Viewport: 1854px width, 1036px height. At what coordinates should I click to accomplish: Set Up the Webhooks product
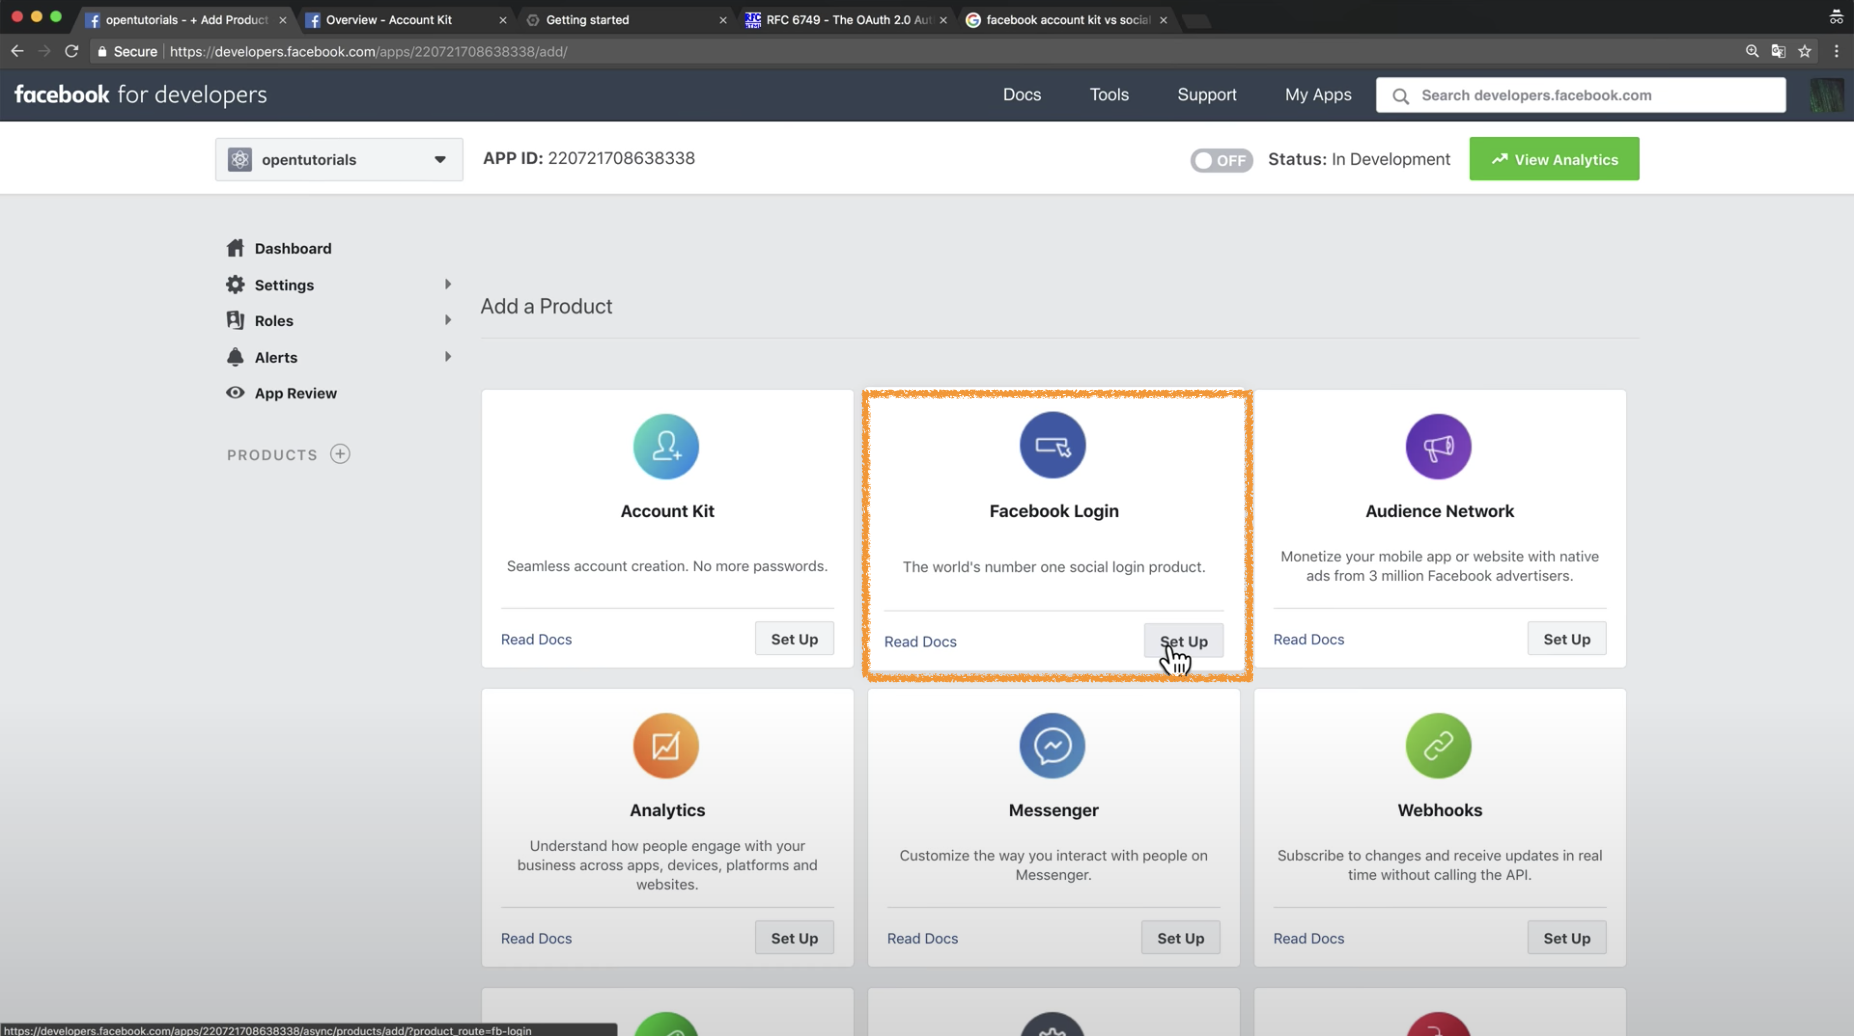click(1566, 938)
